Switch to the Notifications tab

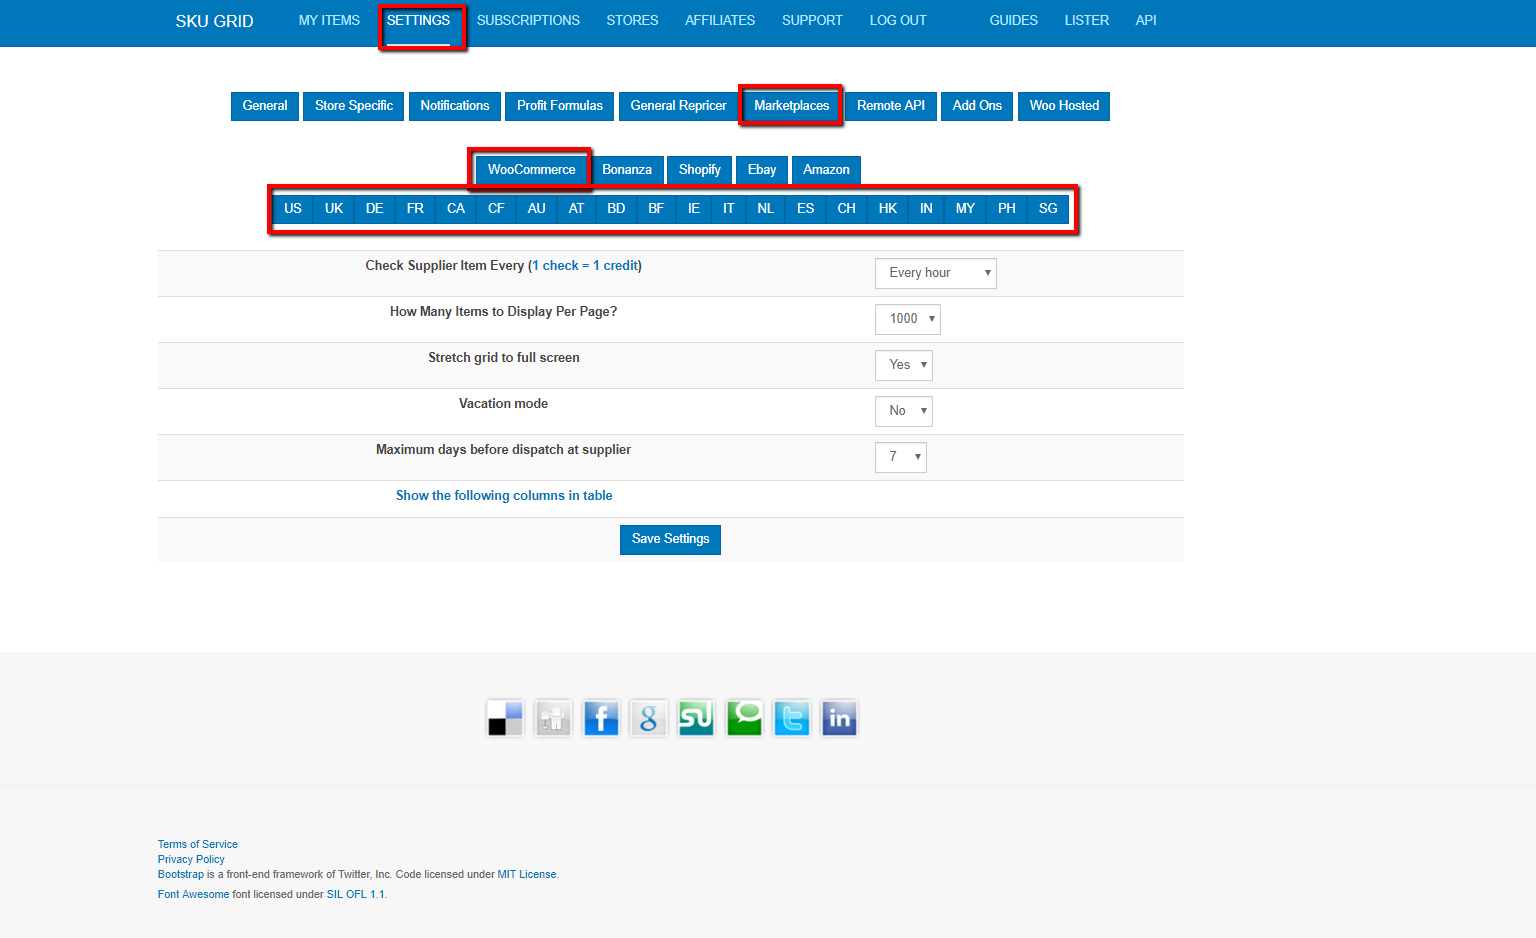tap(455, 106)
